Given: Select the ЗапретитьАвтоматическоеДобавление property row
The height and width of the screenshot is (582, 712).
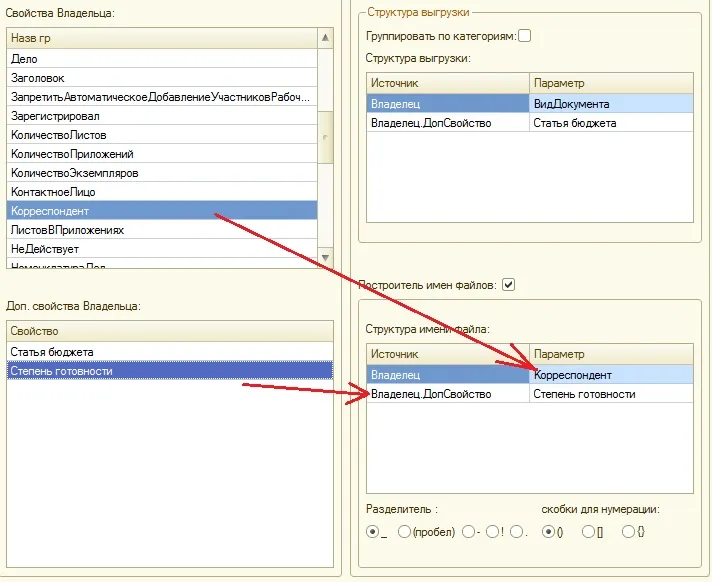Looking at the screenshot, I should [x=162, y=97].
